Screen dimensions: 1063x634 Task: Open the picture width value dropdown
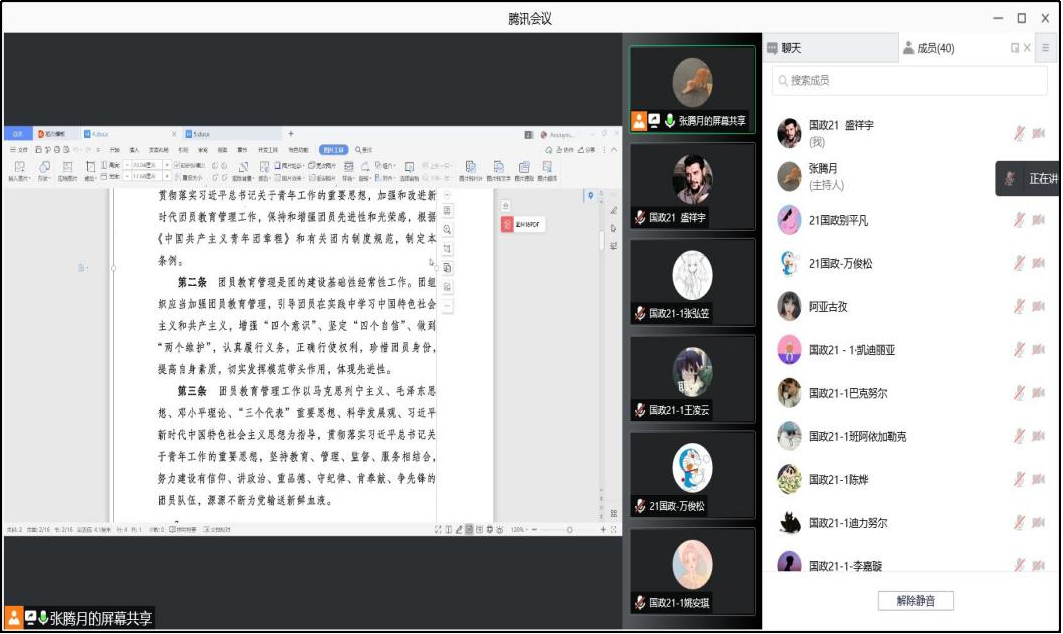(167, 176)
